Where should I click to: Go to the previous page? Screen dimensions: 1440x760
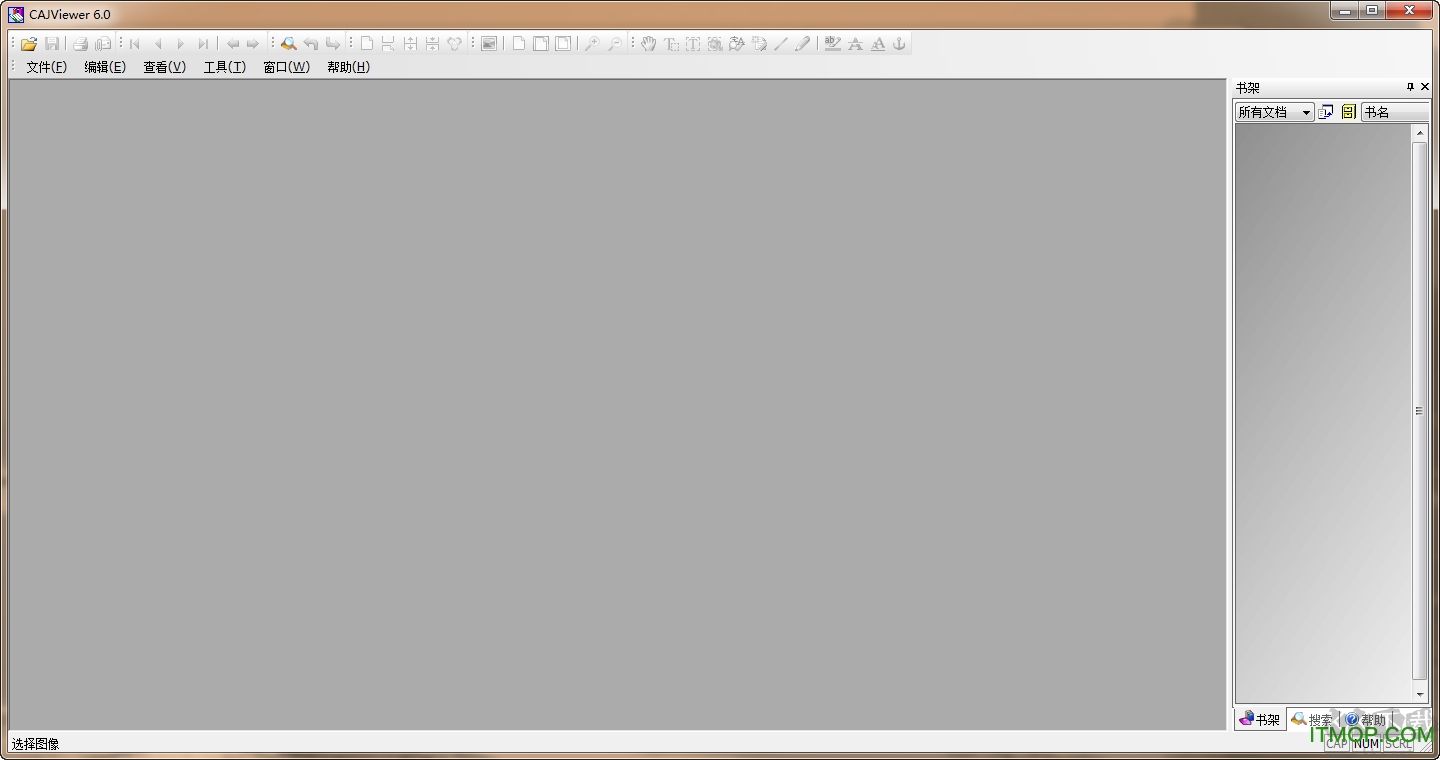click(158, 44)
